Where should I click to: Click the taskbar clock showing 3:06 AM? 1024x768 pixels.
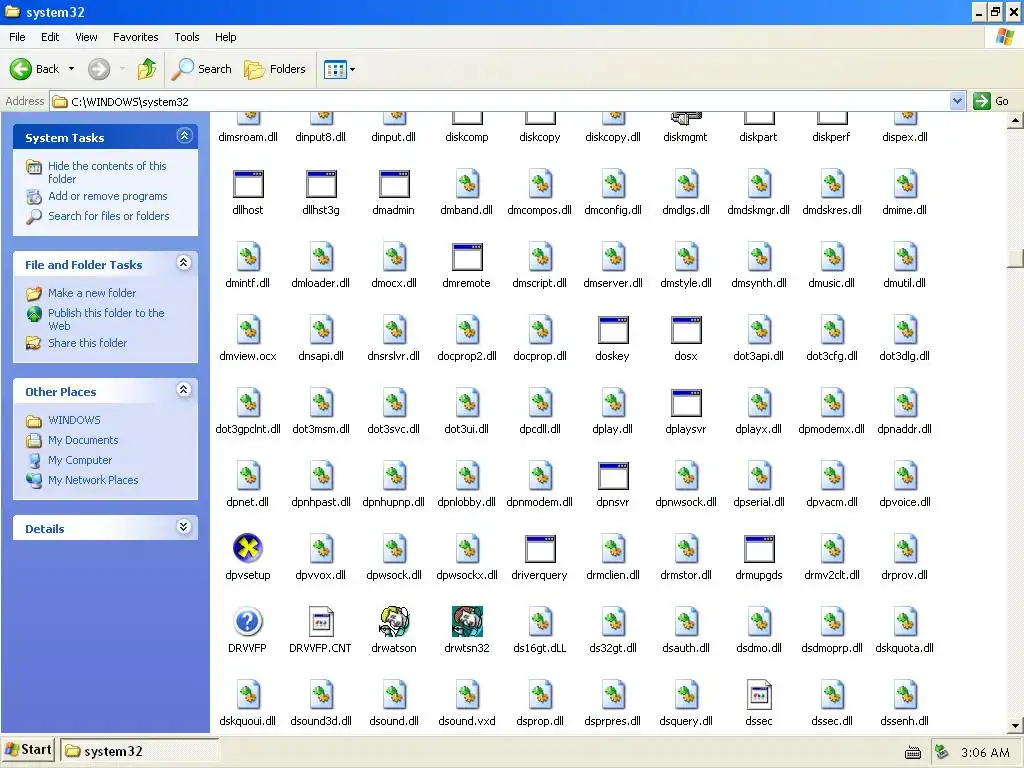coord(985,752)
